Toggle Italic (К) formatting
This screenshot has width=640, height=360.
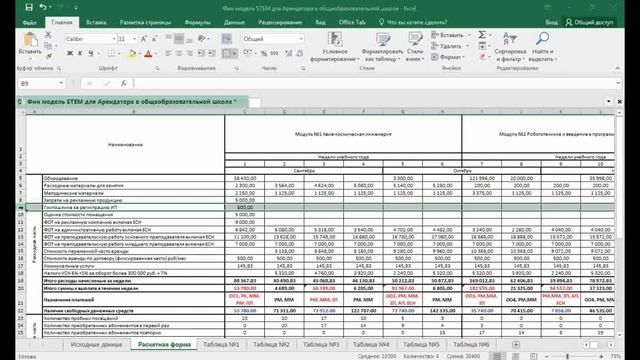point(80,53)
